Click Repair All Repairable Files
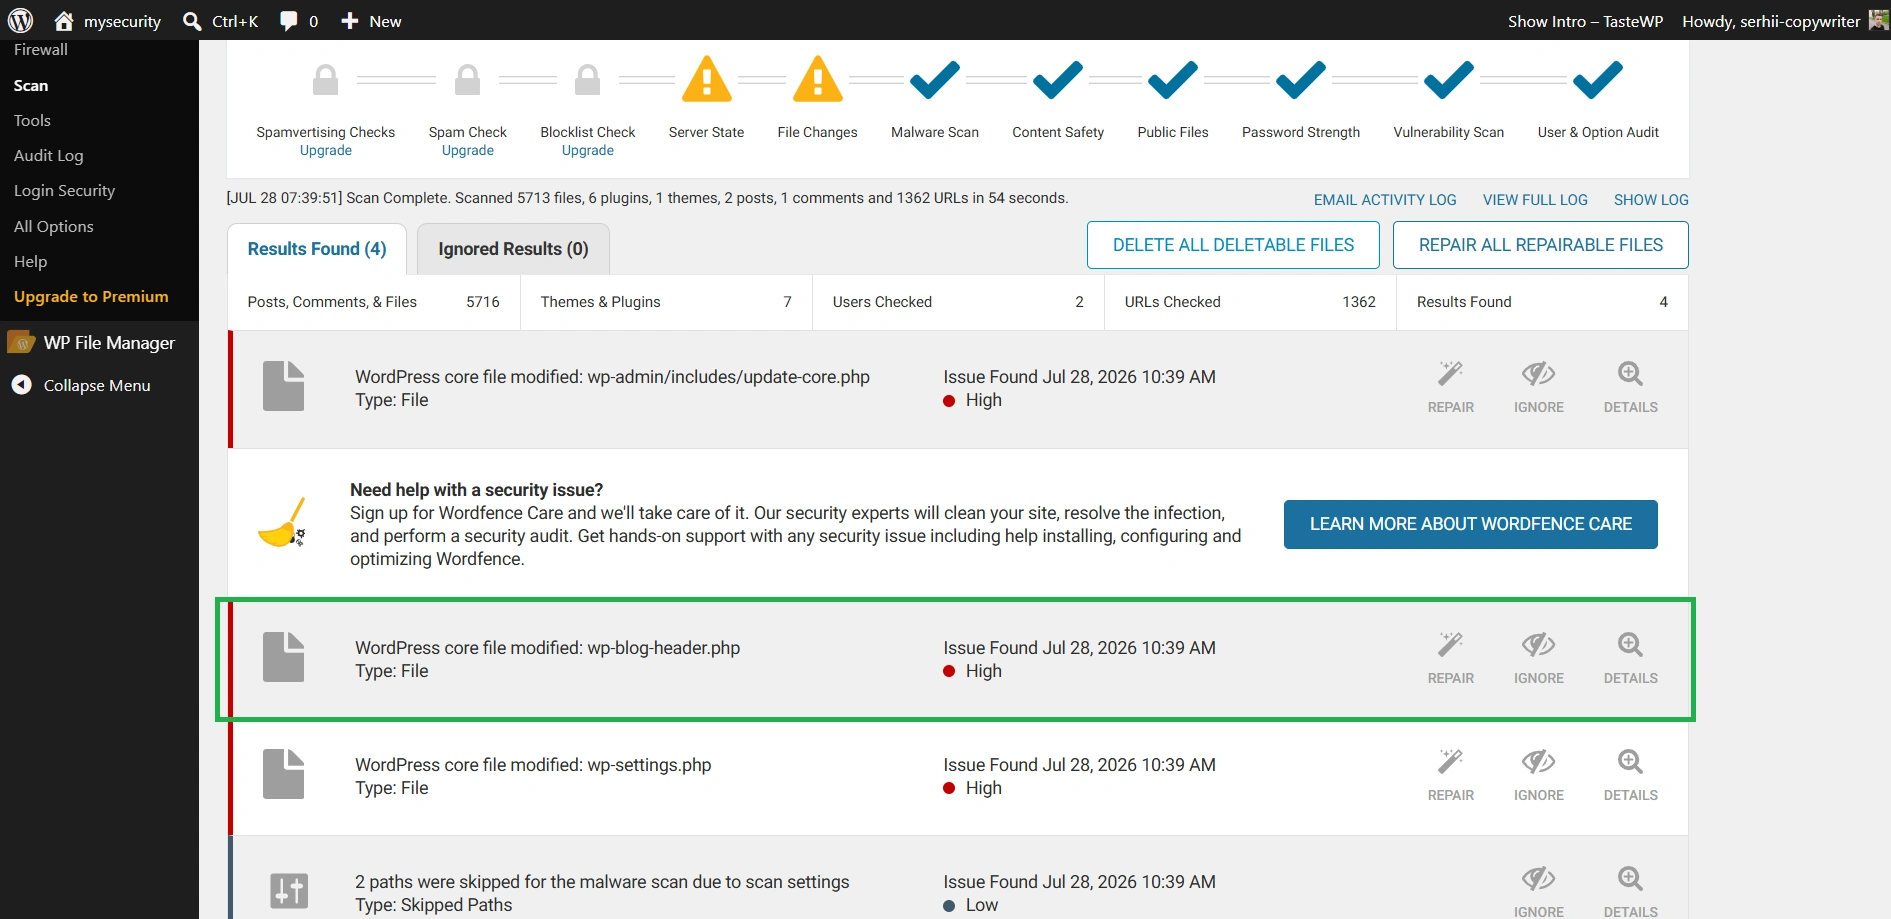Screen dimensions: 1891x919 (x=1541, y=245)
